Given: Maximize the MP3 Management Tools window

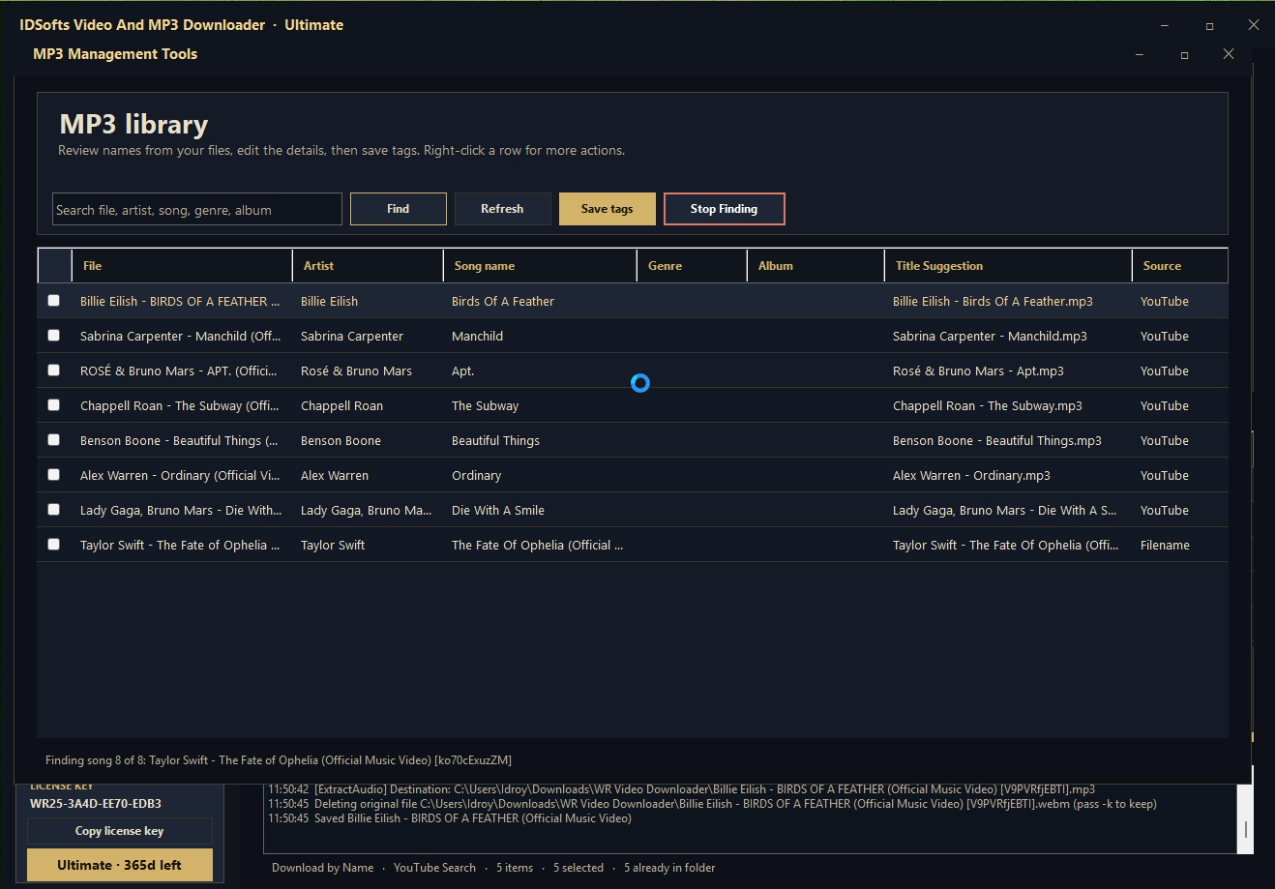Looking at the screenshot, I should (1184, 54).
